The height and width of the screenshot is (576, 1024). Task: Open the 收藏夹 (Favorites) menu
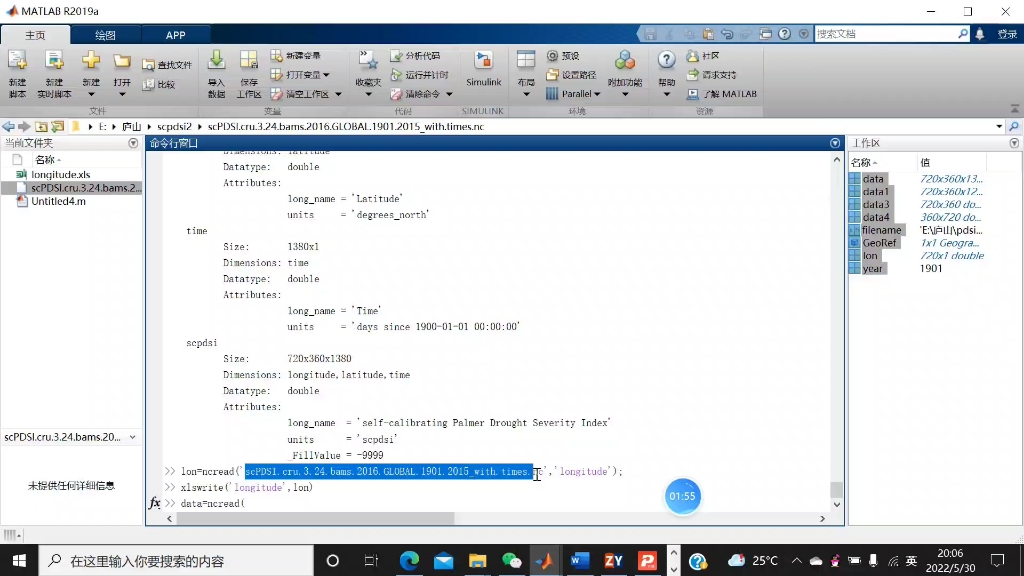point(368,74)
